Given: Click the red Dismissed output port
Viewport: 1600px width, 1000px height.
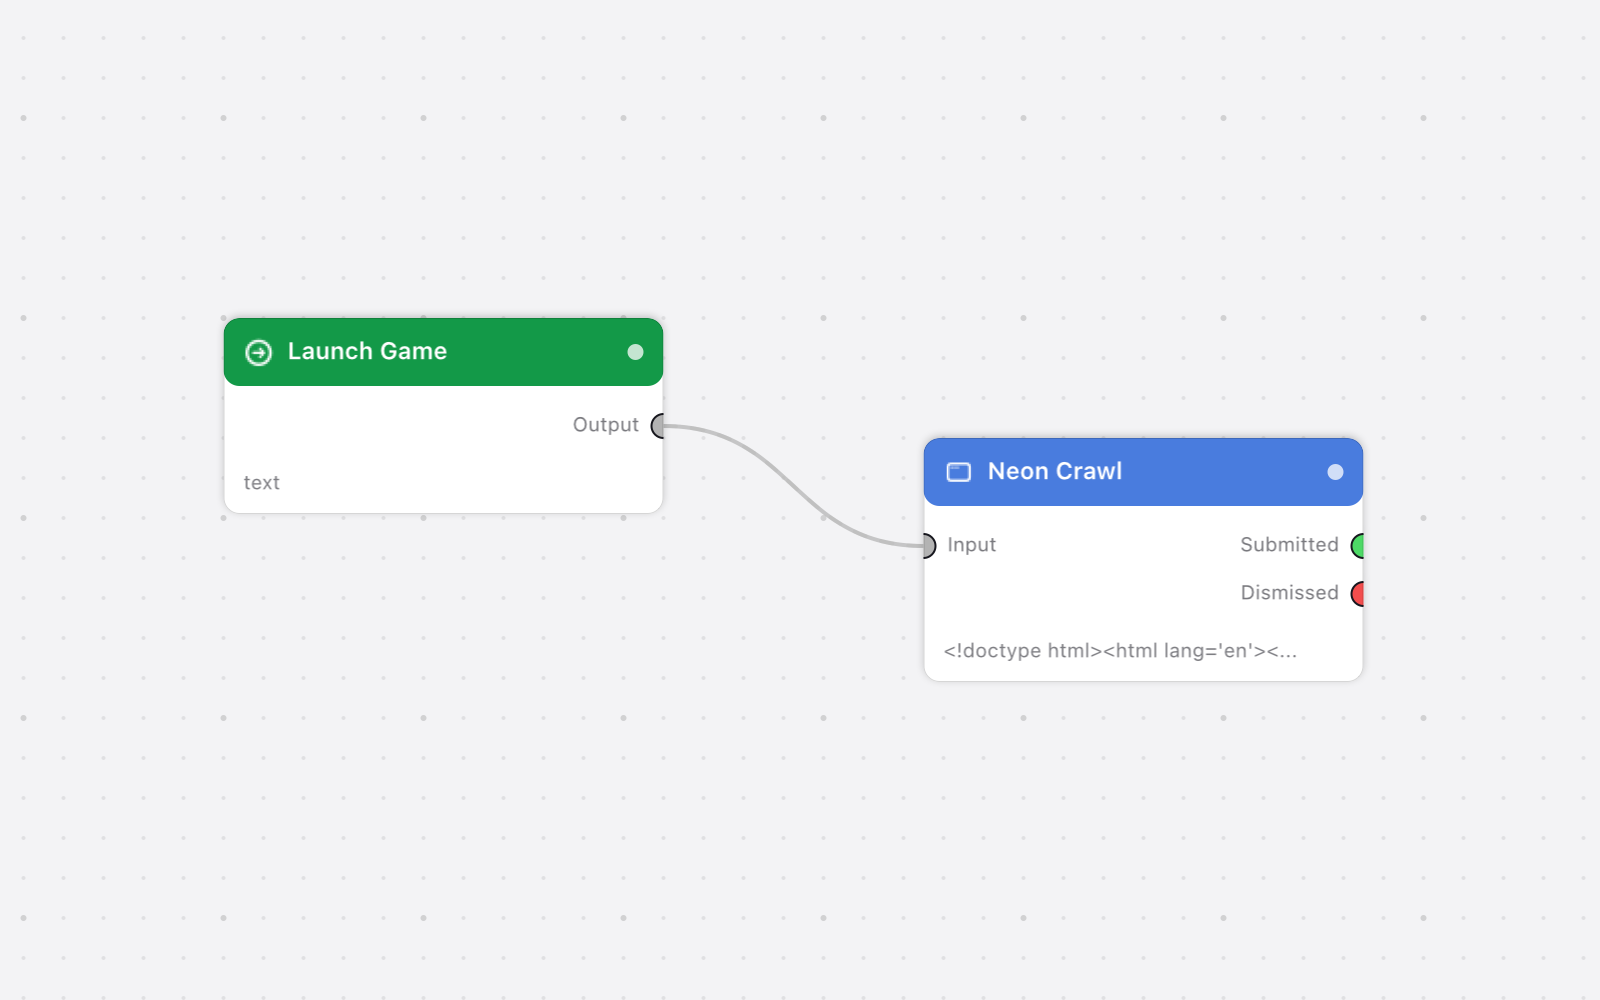Looking at the screenshot, I should pos(1358,594).
